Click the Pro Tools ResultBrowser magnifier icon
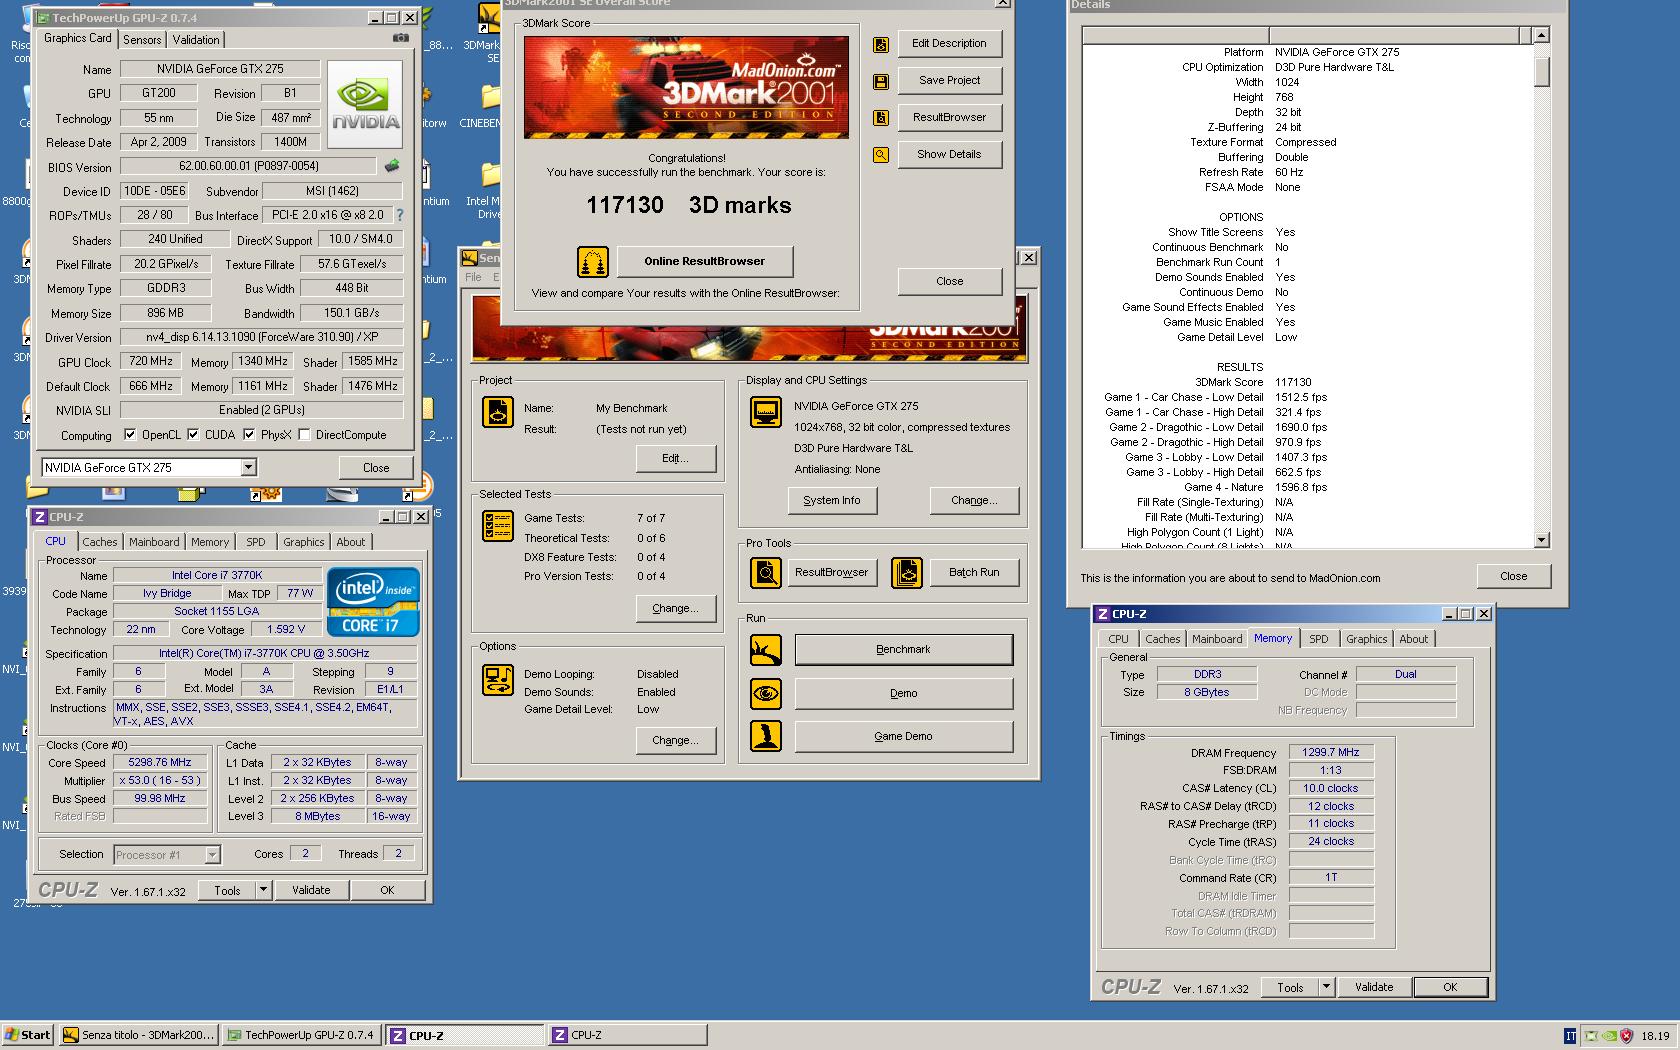The width and height of the screenshot is (1680, 1050). (766, 573)
